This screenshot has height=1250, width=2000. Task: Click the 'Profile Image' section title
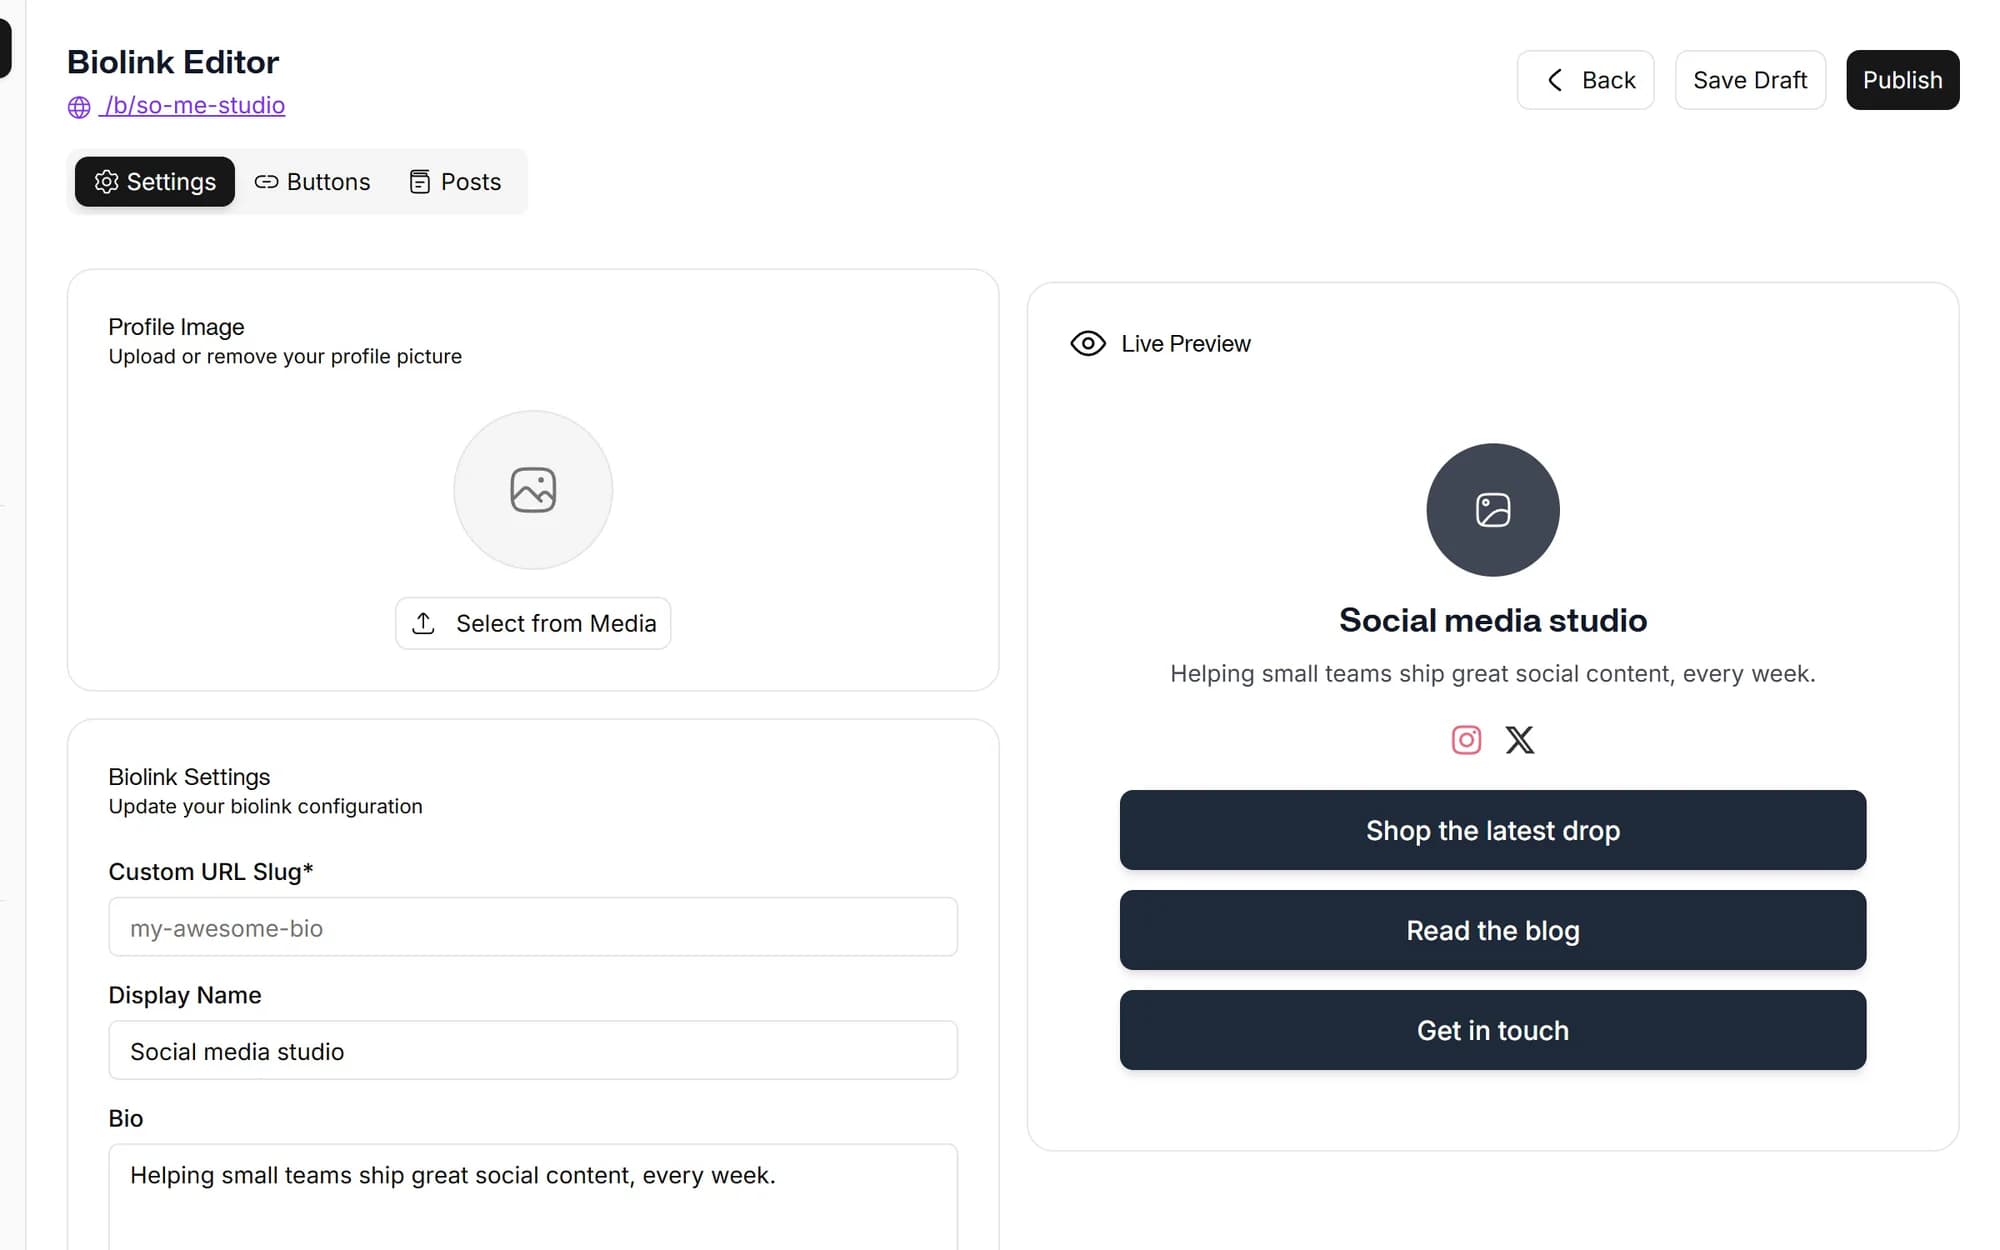coord(176,327)
